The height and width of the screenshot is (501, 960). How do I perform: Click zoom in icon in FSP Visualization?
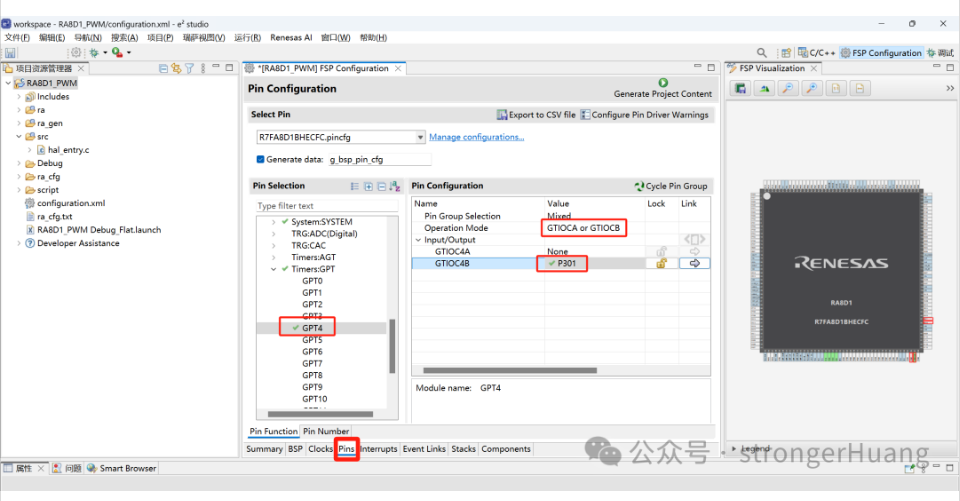pyautogui.click(x=812, y=89)
